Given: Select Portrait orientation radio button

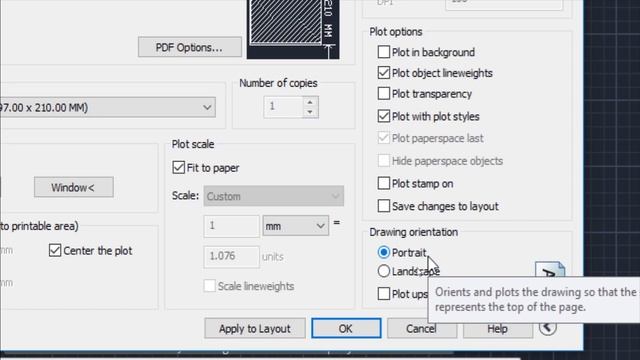Looking at the screenshot, I should click(x=384, y=253).
